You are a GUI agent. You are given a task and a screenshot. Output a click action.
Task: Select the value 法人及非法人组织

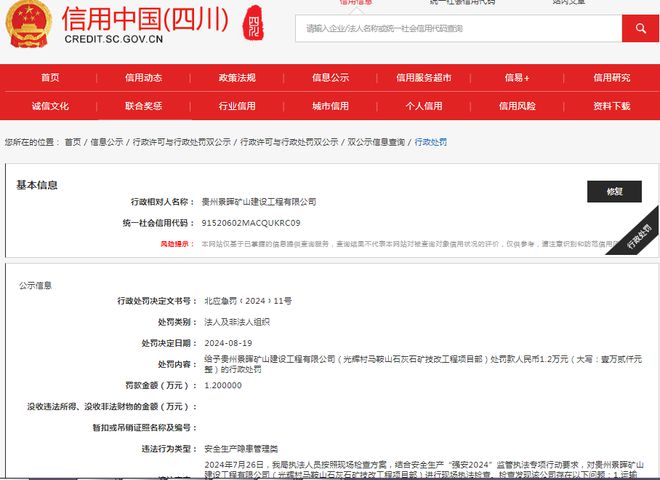[237, 322]
